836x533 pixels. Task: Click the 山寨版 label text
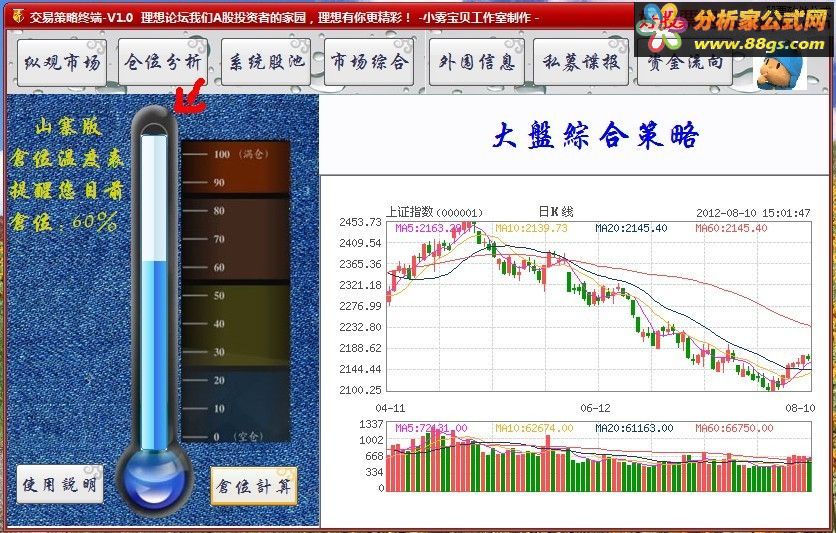(68, 127)
